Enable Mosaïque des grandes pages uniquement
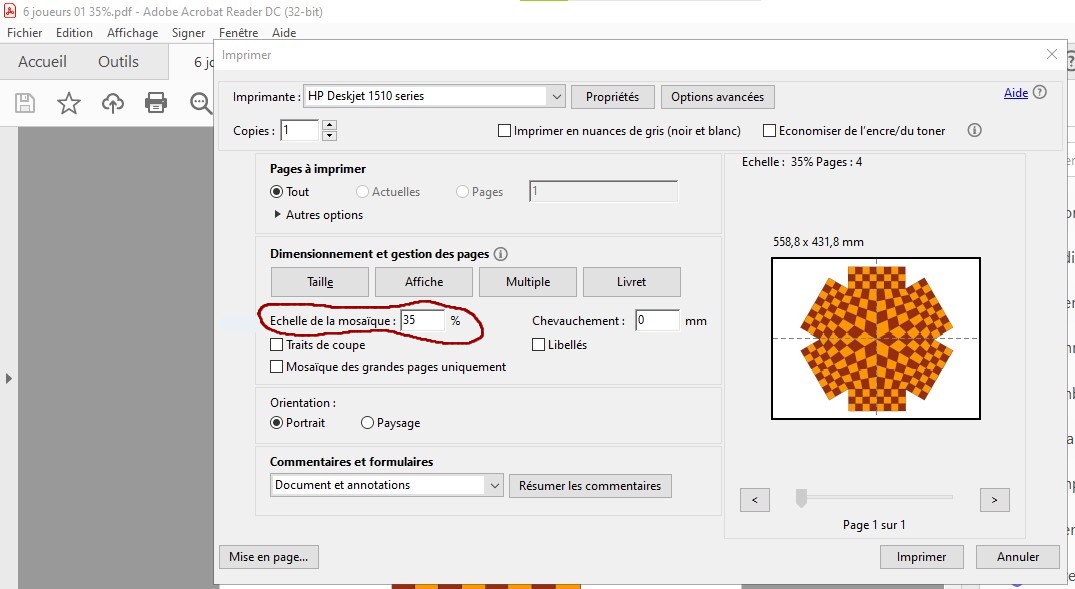This screenshot has width=1075, height=589. coord(276,367)
